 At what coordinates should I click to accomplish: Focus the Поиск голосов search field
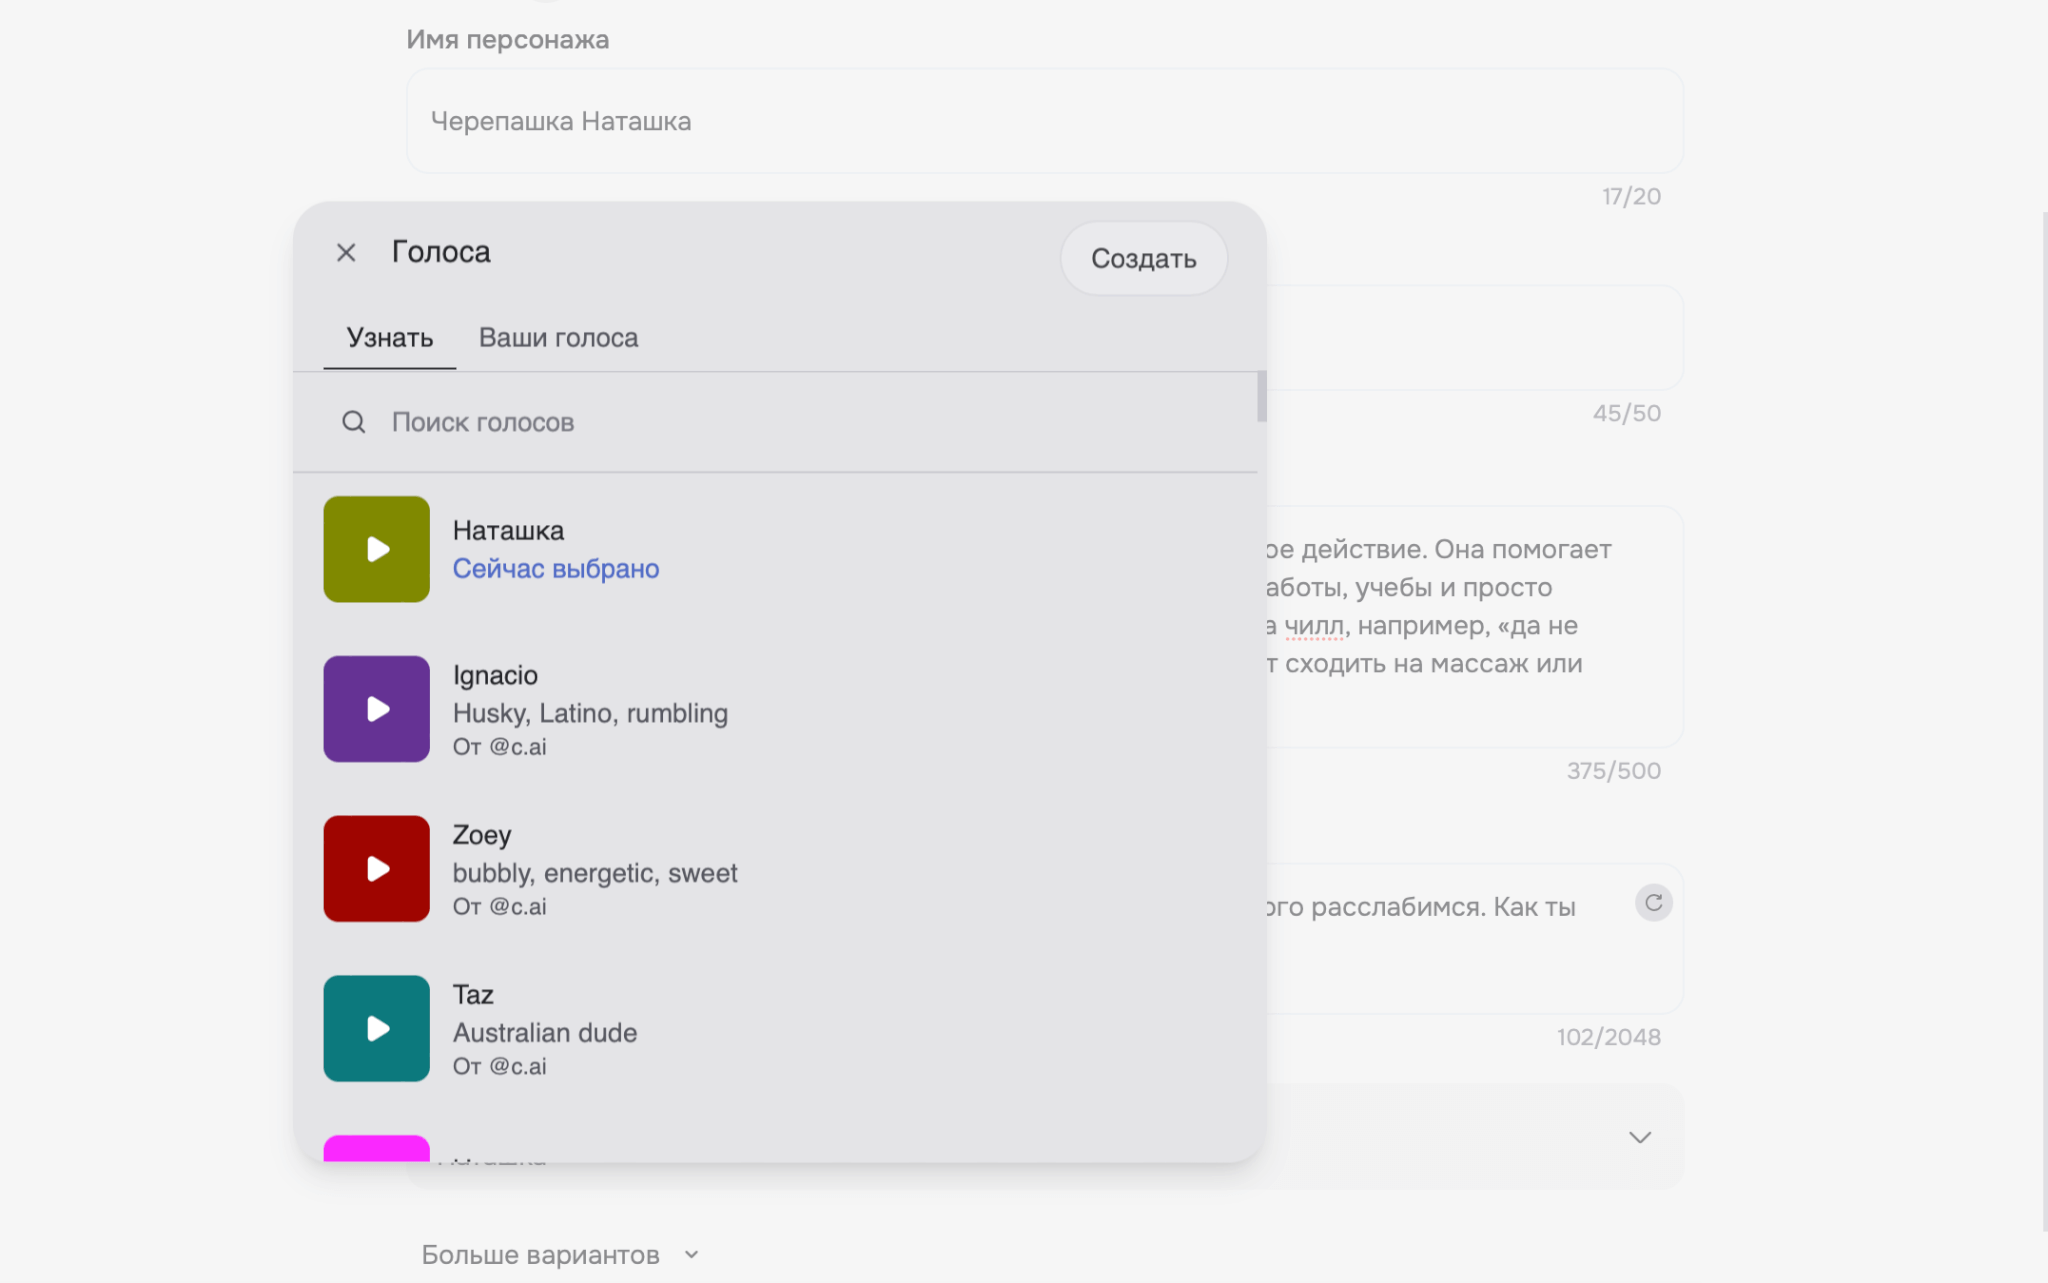pyautogui.click(x=776, y=422)
